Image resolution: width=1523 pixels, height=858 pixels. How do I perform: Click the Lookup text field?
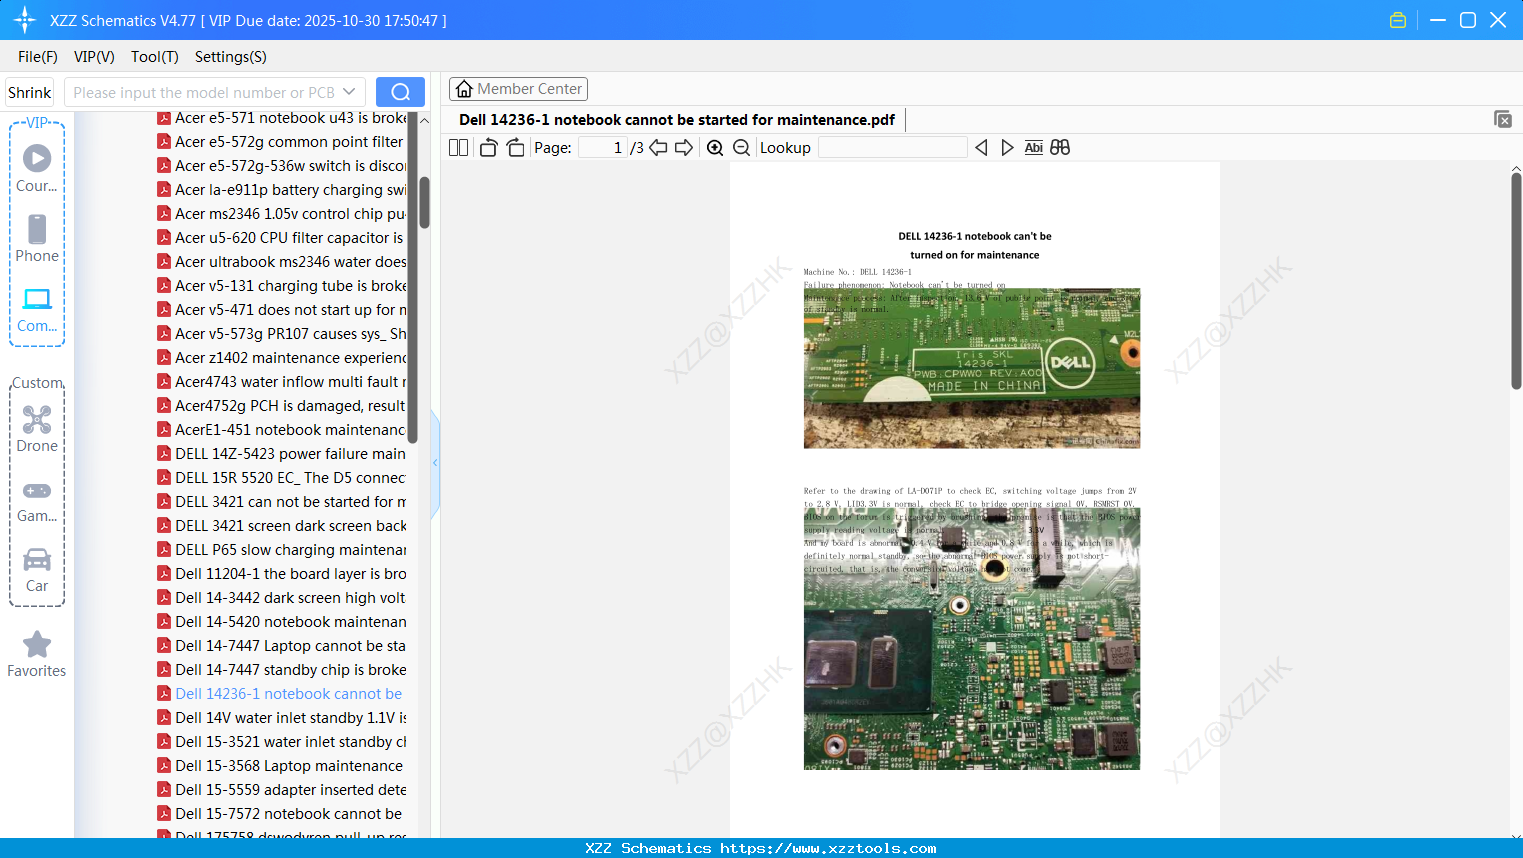coord(893,148)
